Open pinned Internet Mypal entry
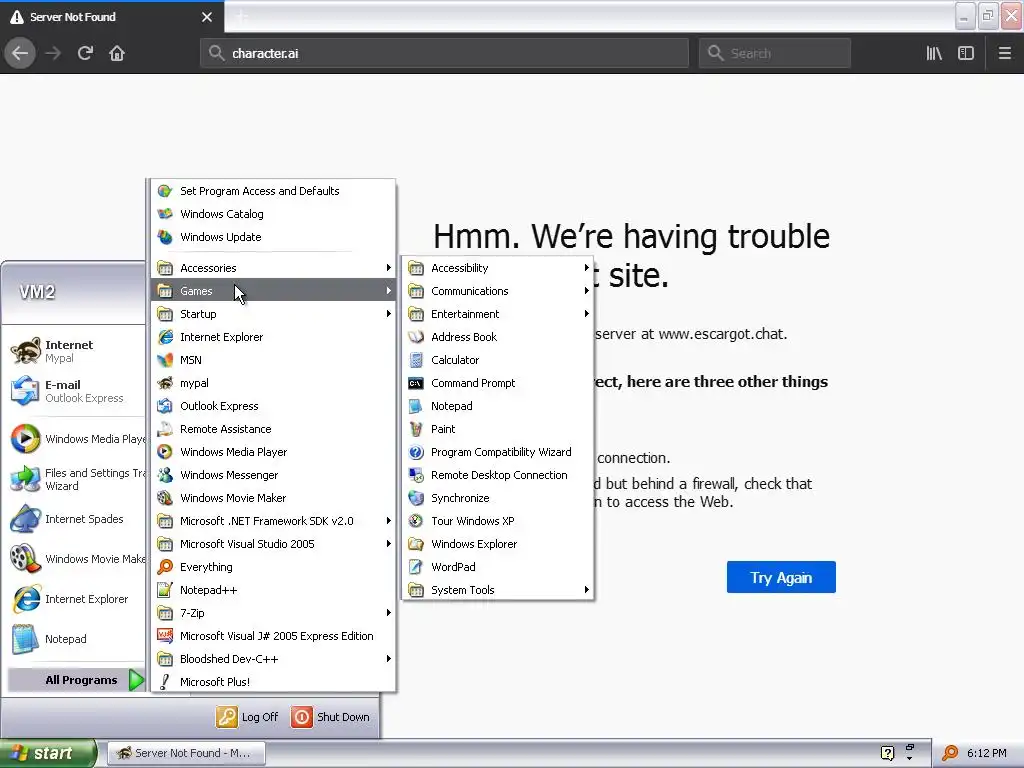 coord(73,351)
